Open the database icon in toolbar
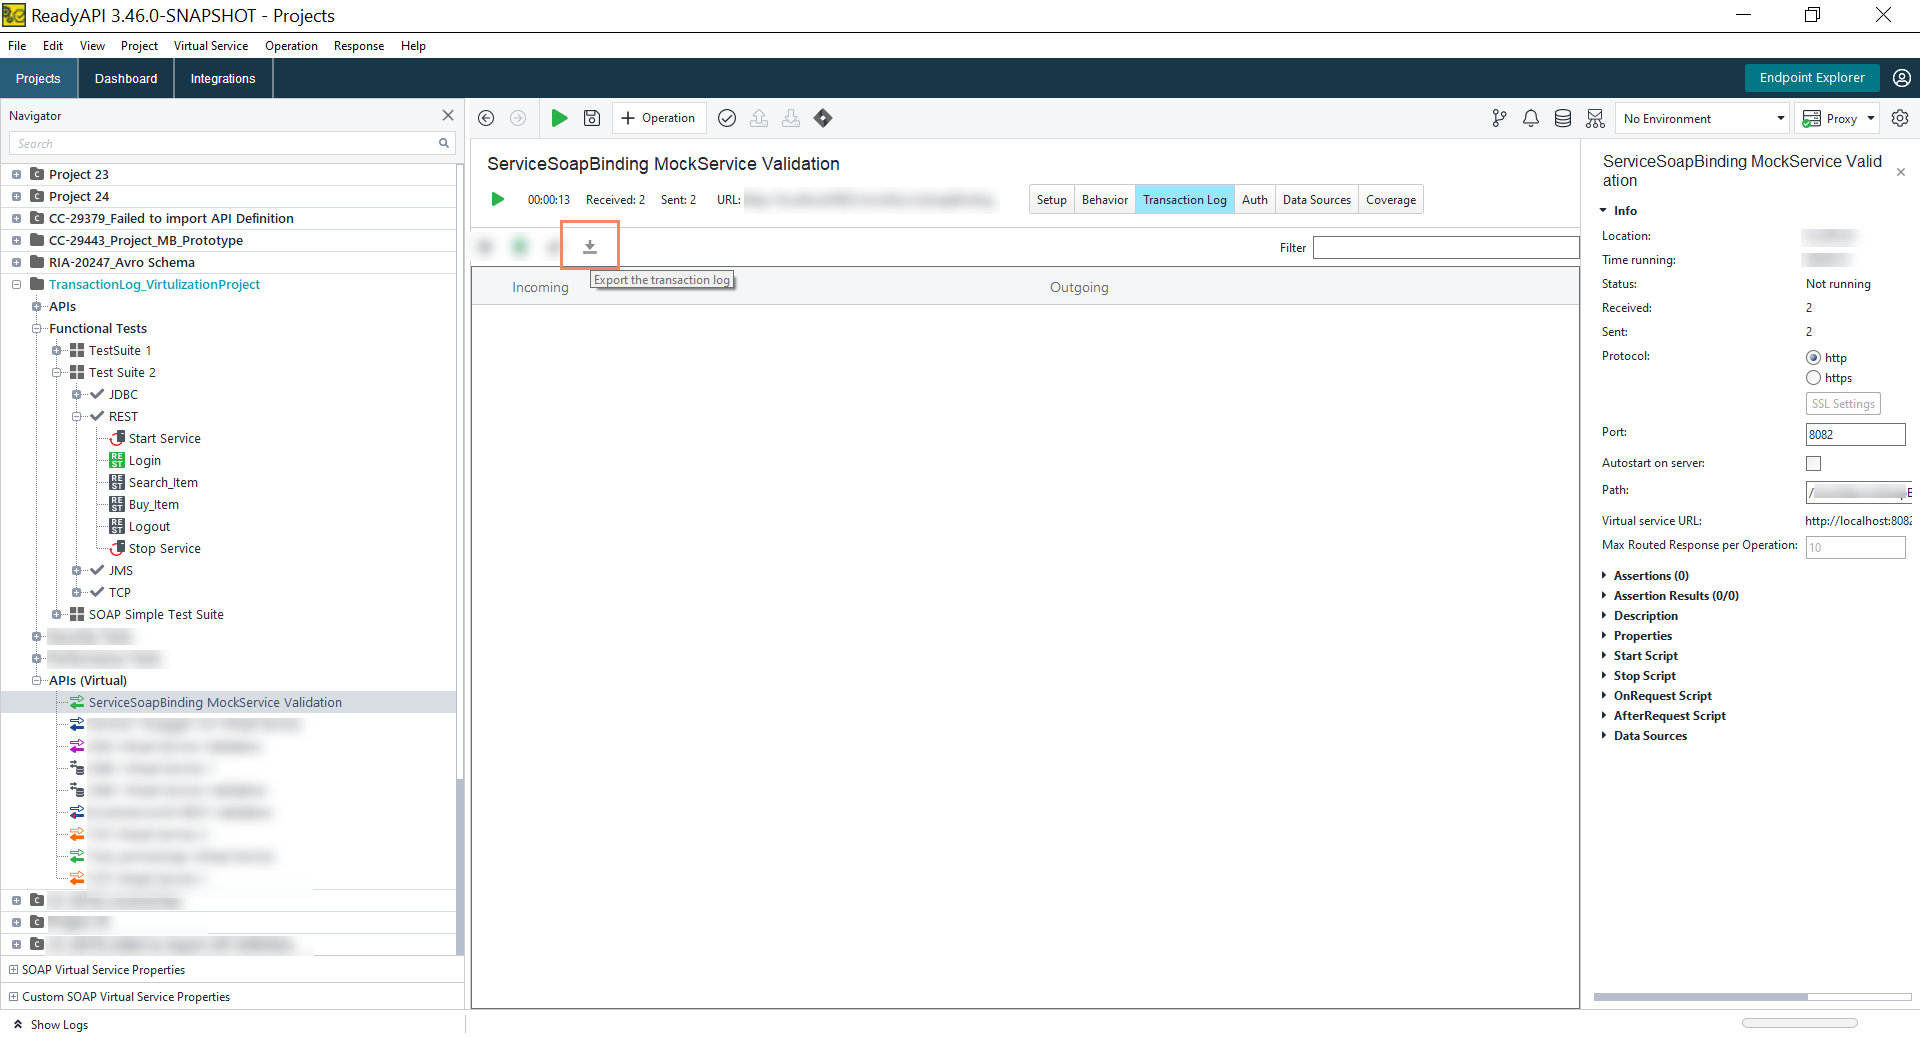 (1563, 118)
